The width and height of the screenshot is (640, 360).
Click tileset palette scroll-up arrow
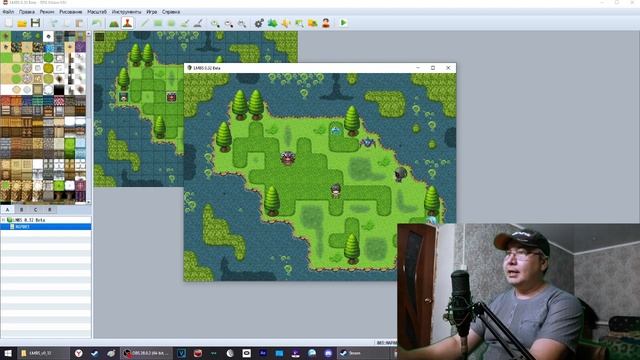(x=89, y=34)
